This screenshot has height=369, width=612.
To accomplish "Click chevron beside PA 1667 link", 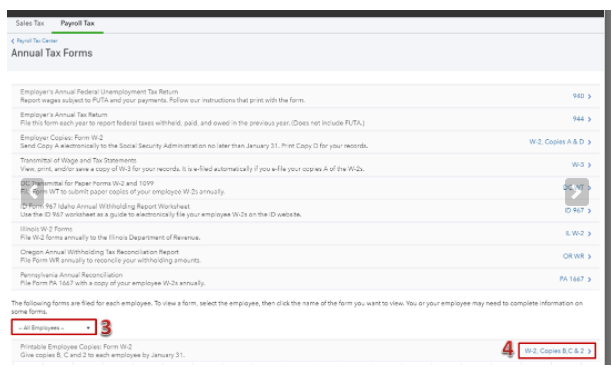I will coord(589,280).
